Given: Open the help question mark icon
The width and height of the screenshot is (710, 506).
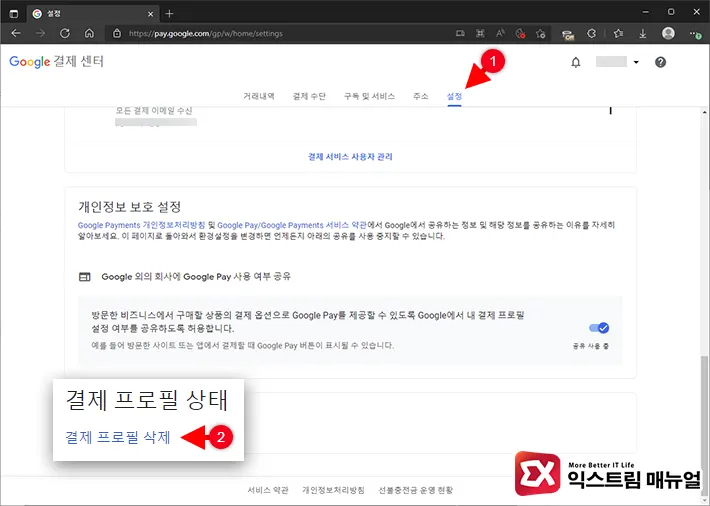Looking at the screenshot, I should coord(660,62).
